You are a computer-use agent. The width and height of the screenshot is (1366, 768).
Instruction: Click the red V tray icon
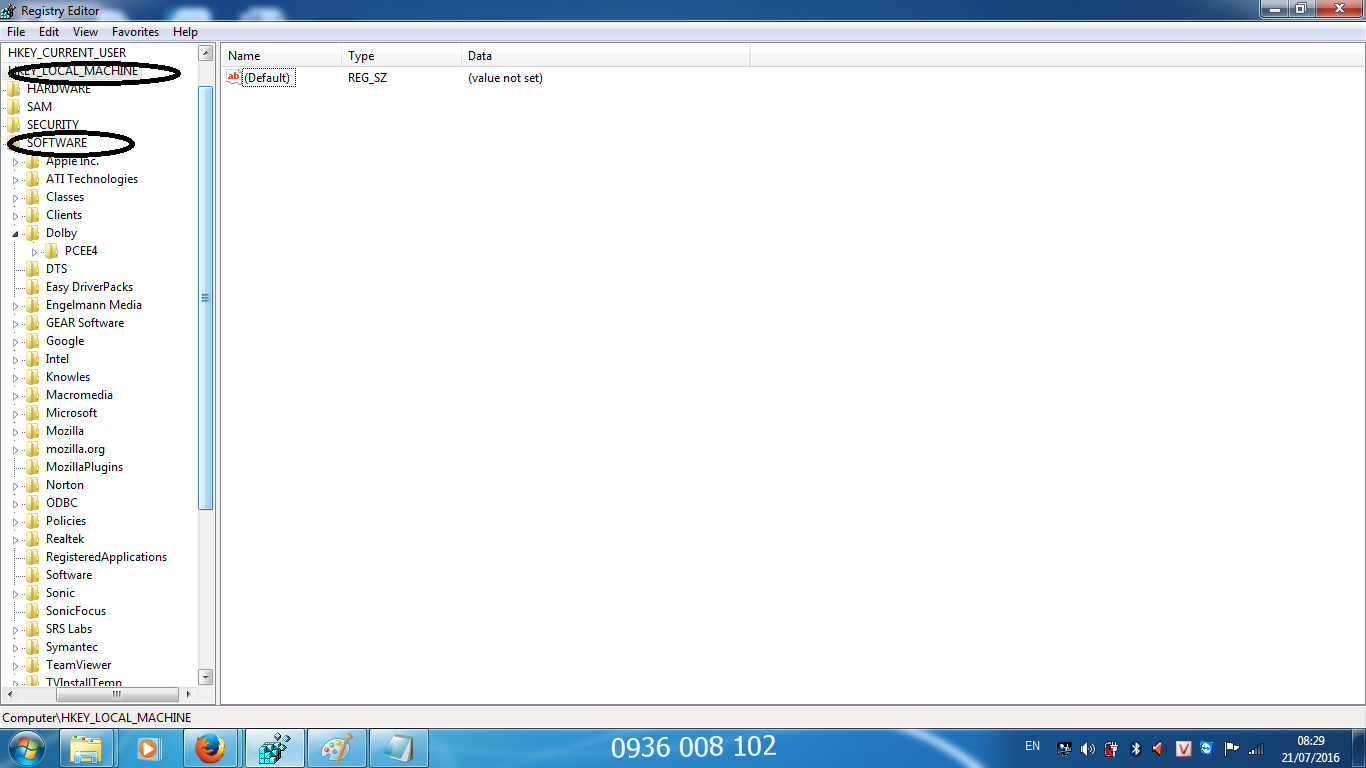pyautogui.click(x=1184, y=748)
